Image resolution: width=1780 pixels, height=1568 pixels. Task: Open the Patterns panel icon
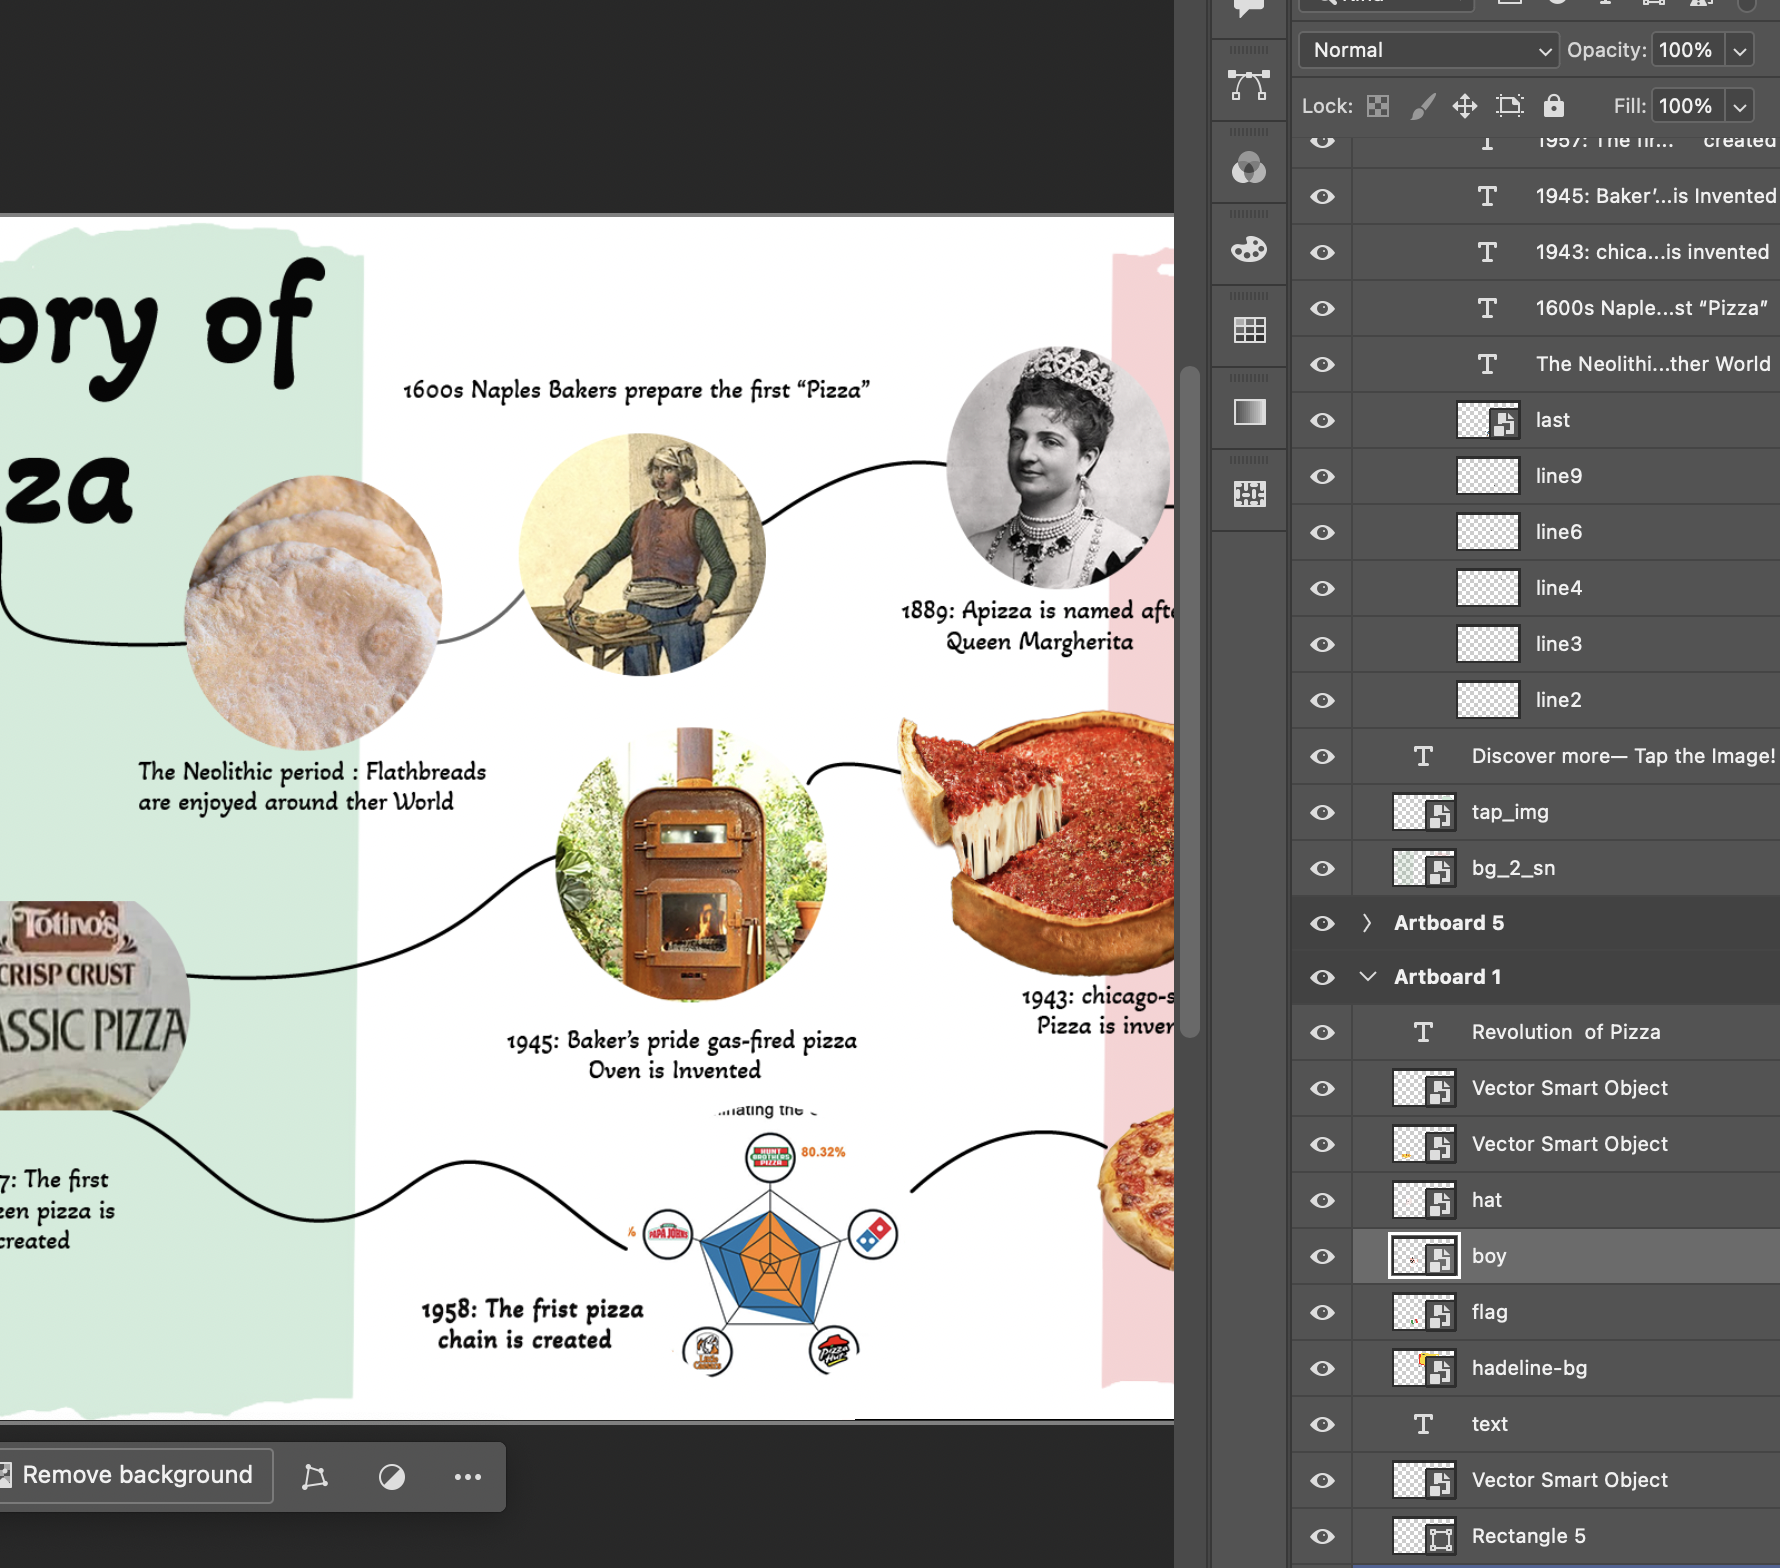pos(1249,494)
